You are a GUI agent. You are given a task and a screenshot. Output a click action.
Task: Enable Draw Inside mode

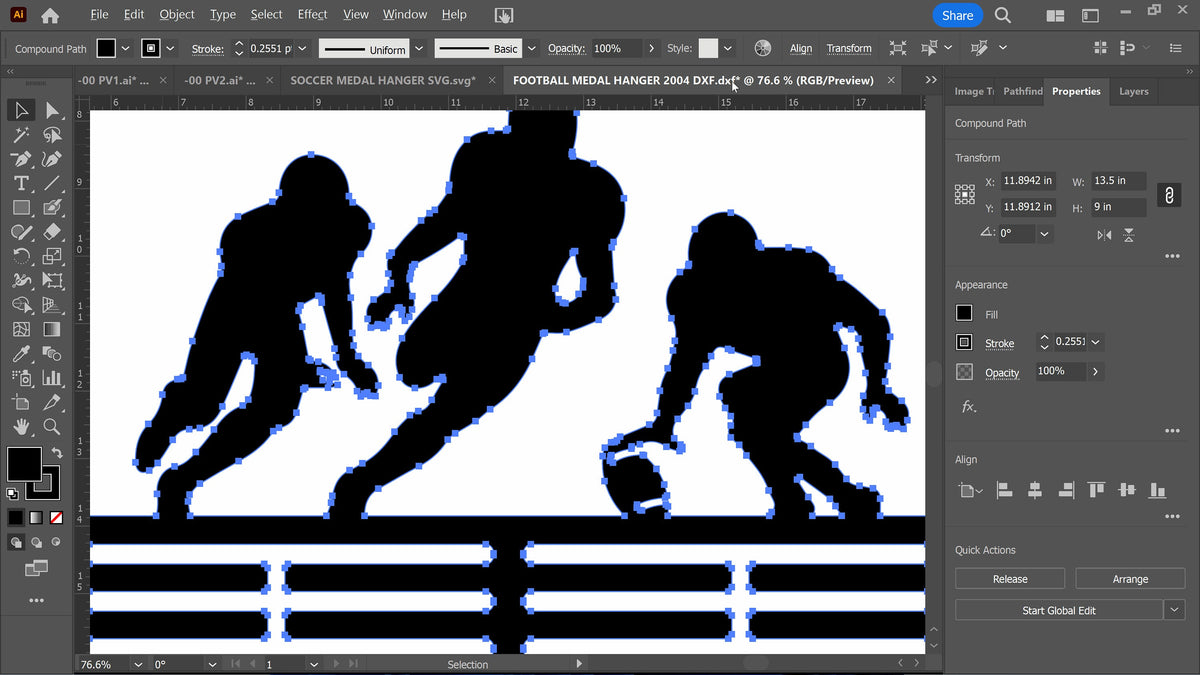point(56,542)
